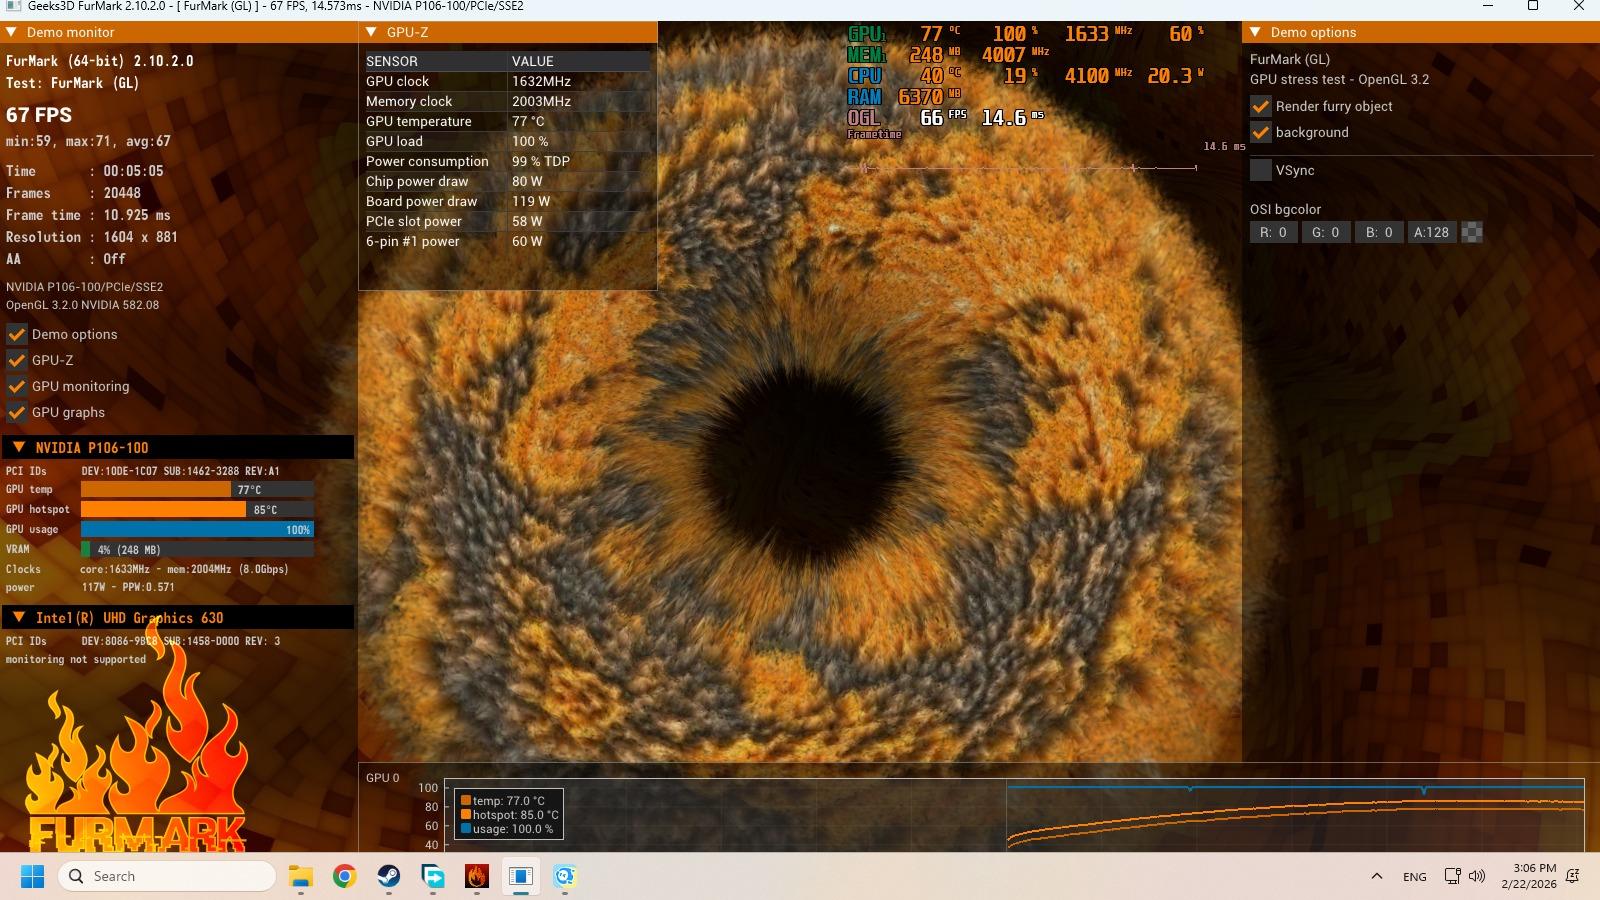Collapse the Intel UHD Graphics 630 section

(18, 617)
